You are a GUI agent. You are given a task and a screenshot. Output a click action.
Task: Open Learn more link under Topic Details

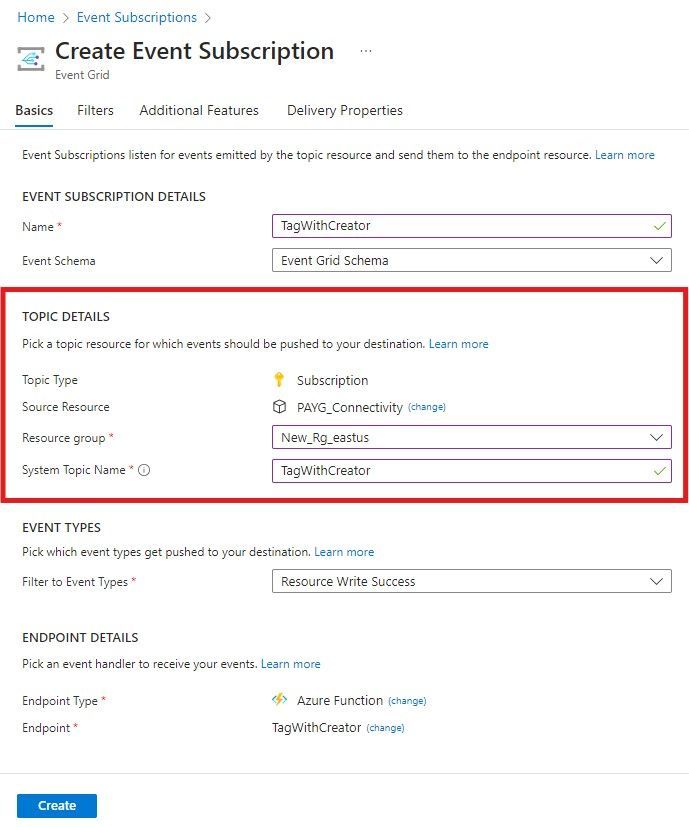458,344
